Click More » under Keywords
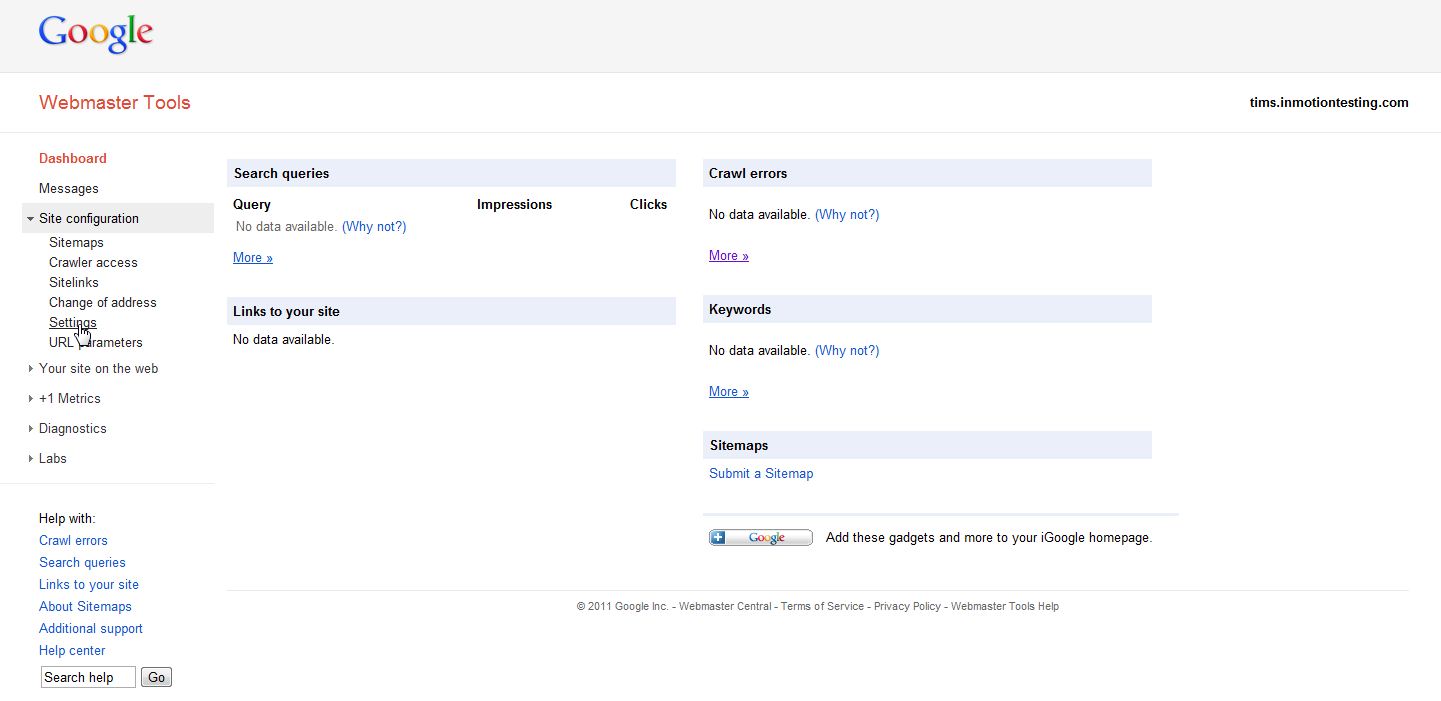 [x=729, y=391]
